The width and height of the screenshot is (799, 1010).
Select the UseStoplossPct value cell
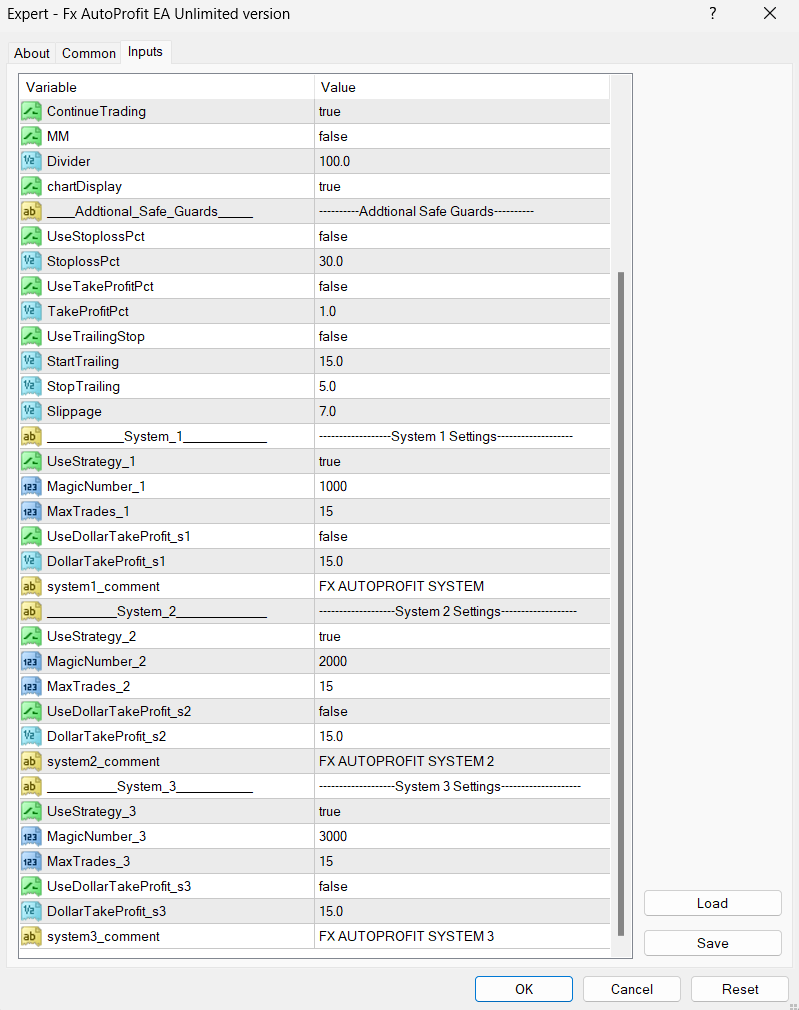(460, 236)
